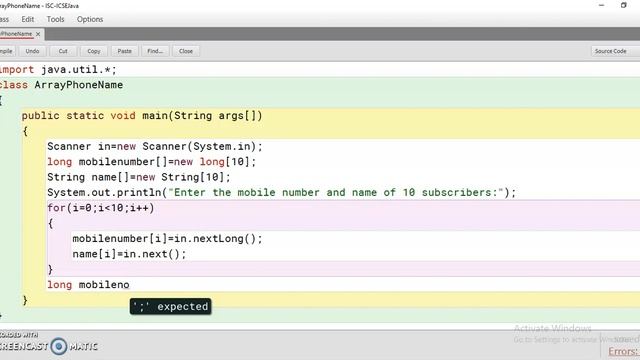640x360 pixels.
Task: Click the Scanner in=new Scanner line
Action: pos(155,147)
